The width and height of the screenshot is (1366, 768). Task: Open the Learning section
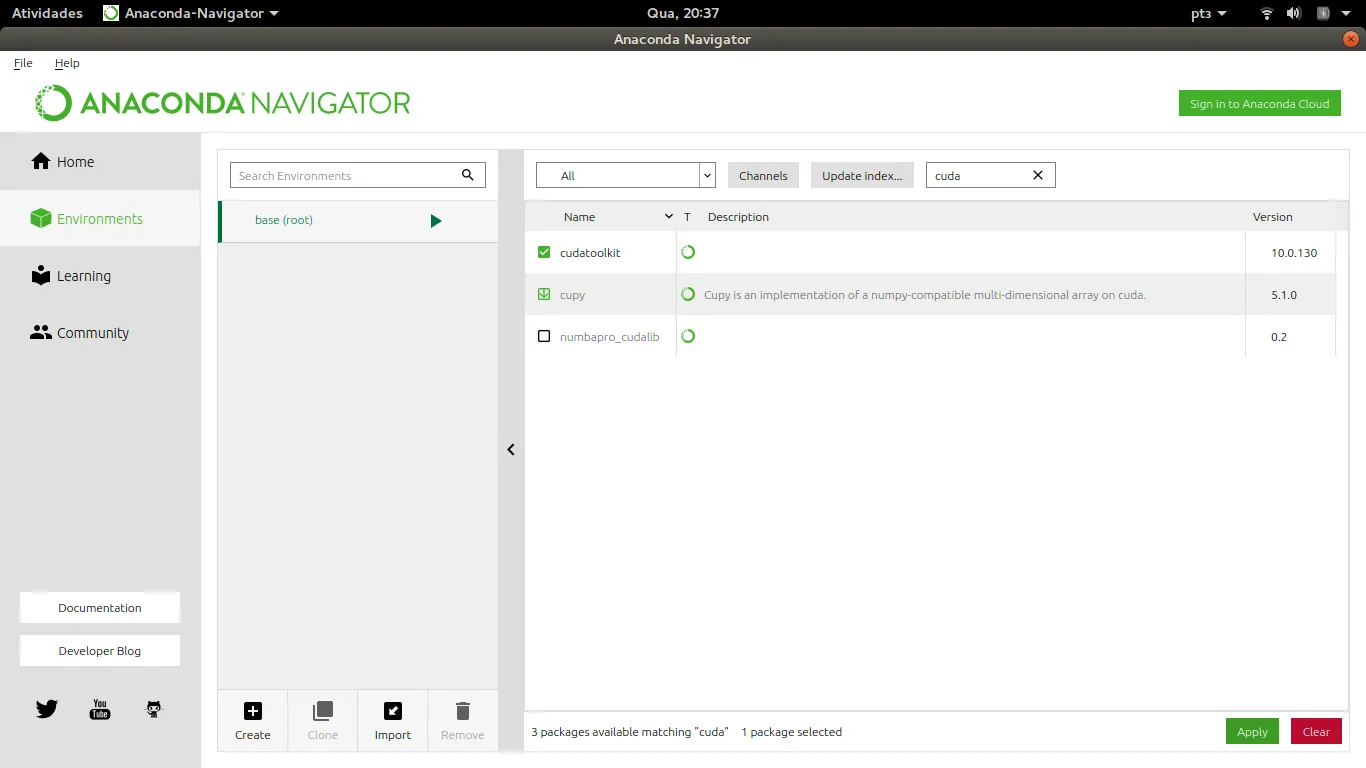[x=100, y=276]
